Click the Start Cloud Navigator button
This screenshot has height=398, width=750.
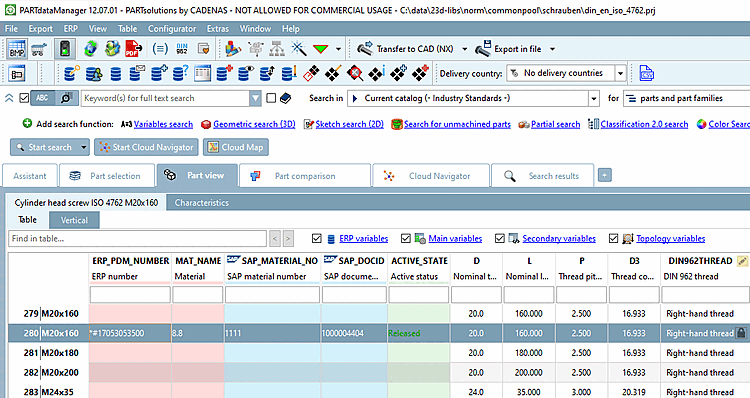point(147,147)
